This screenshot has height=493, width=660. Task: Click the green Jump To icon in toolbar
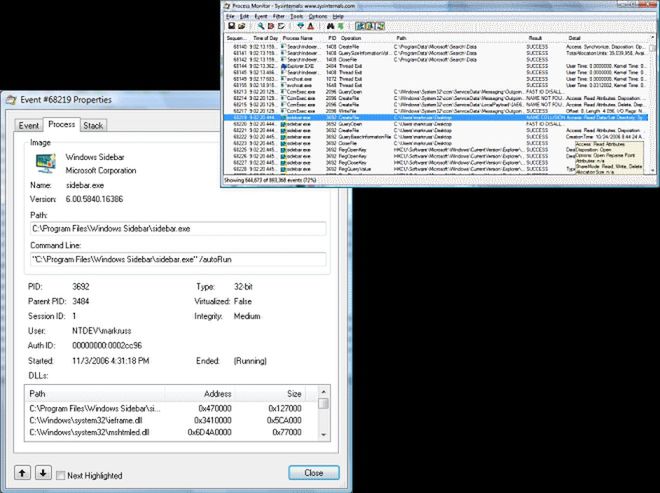[341, 26]
